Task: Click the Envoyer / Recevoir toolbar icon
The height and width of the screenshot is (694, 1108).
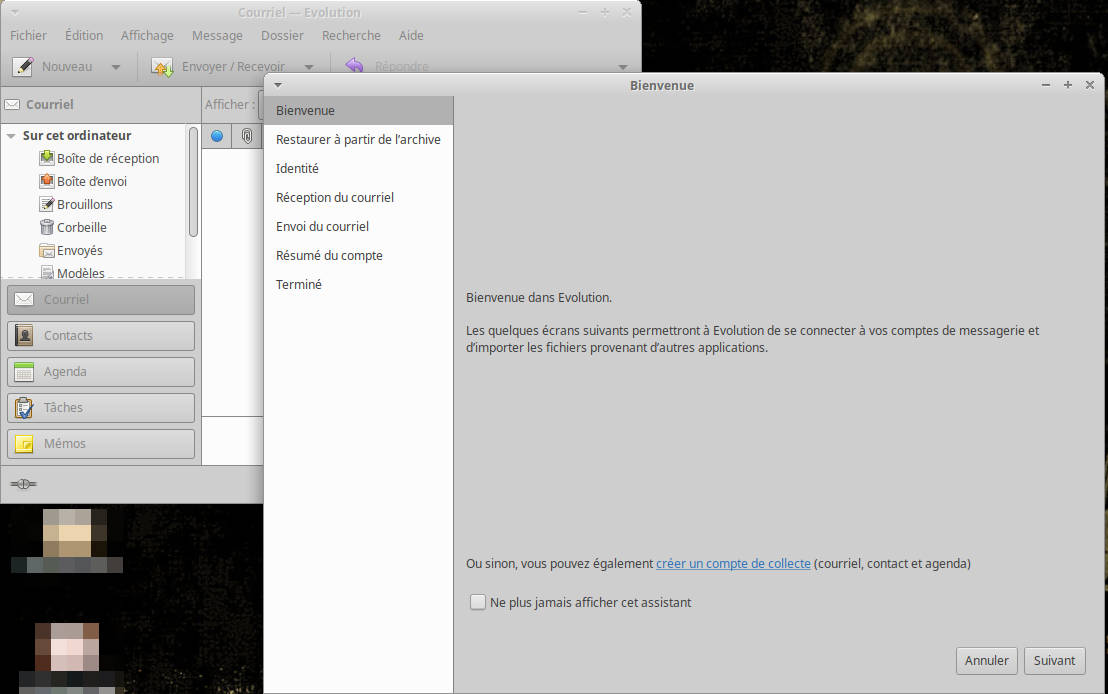Action: point(162,67)
